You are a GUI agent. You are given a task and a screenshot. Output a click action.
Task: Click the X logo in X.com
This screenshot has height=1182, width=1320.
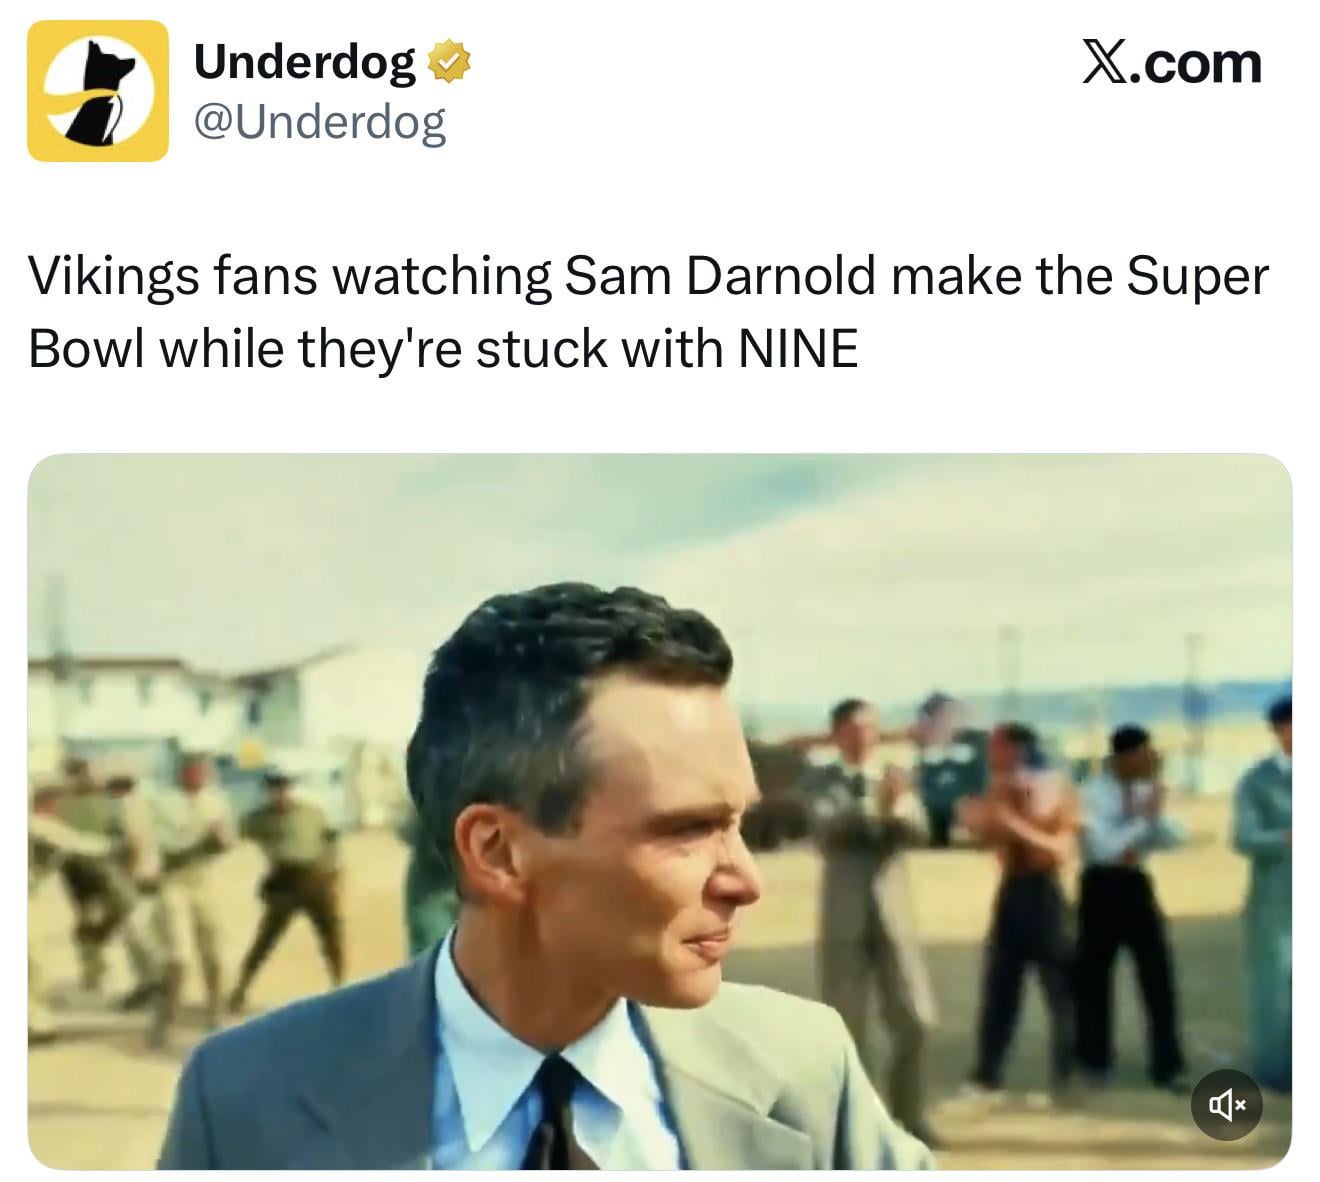tap(1103, 62)
